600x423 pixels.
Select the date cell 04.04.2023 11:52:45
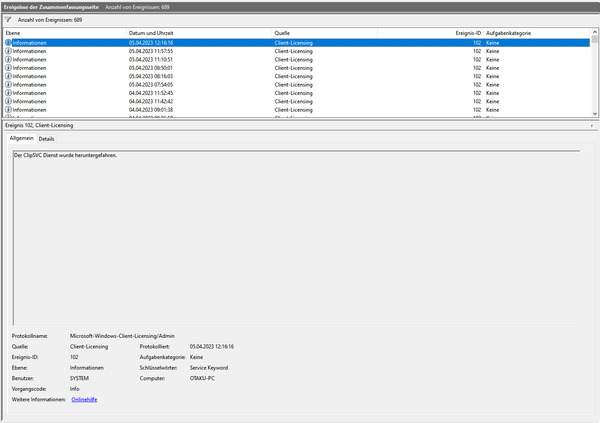(x=151, y=93)
